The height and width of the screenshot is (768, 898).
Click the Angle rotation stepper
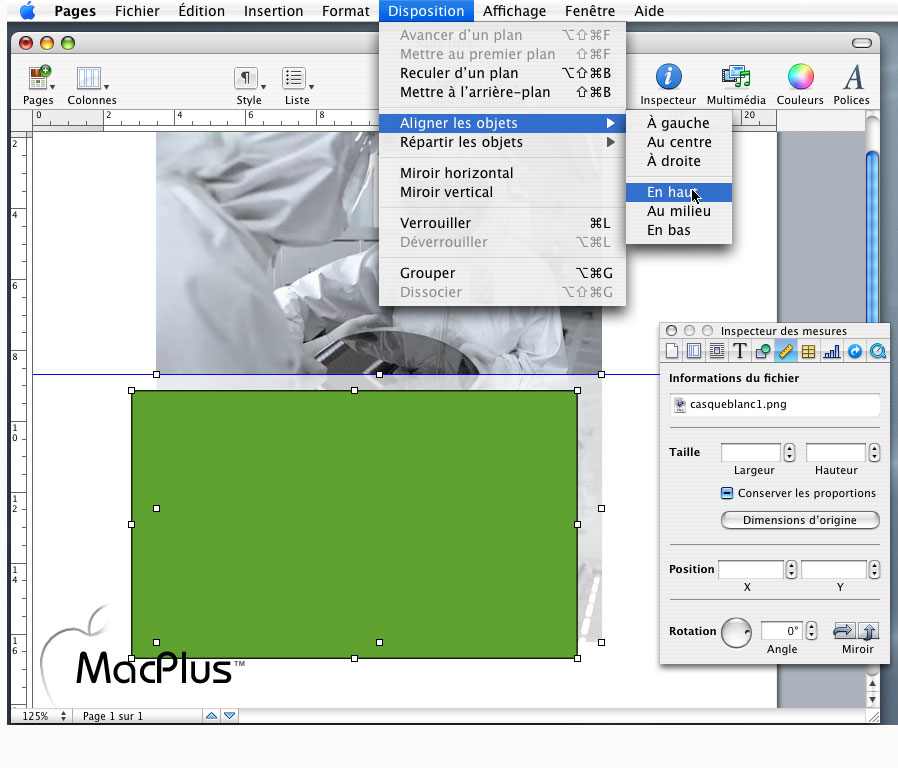coord(811,631)
